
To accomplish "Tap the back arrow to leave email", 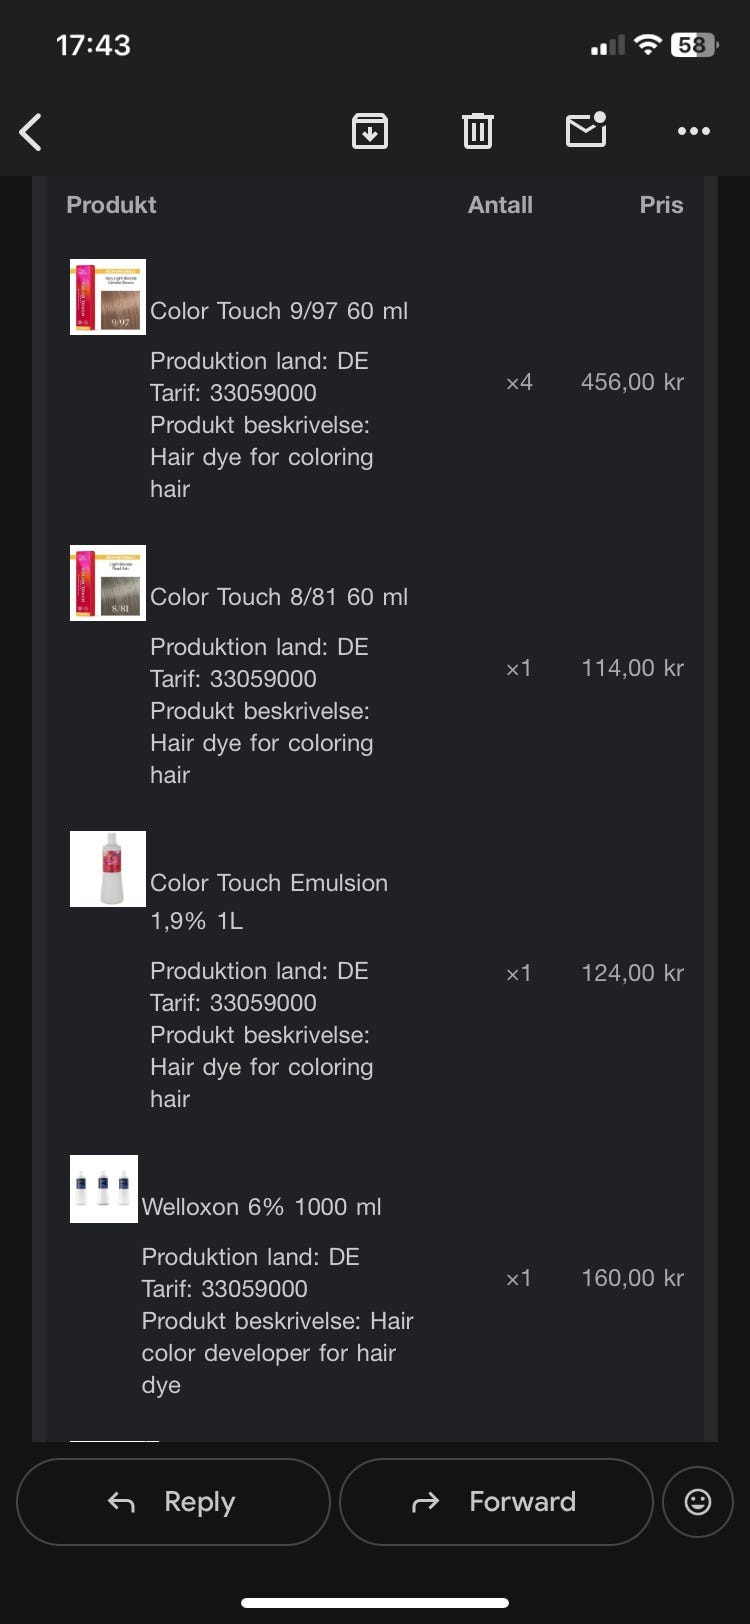I will tap(31, 132).
